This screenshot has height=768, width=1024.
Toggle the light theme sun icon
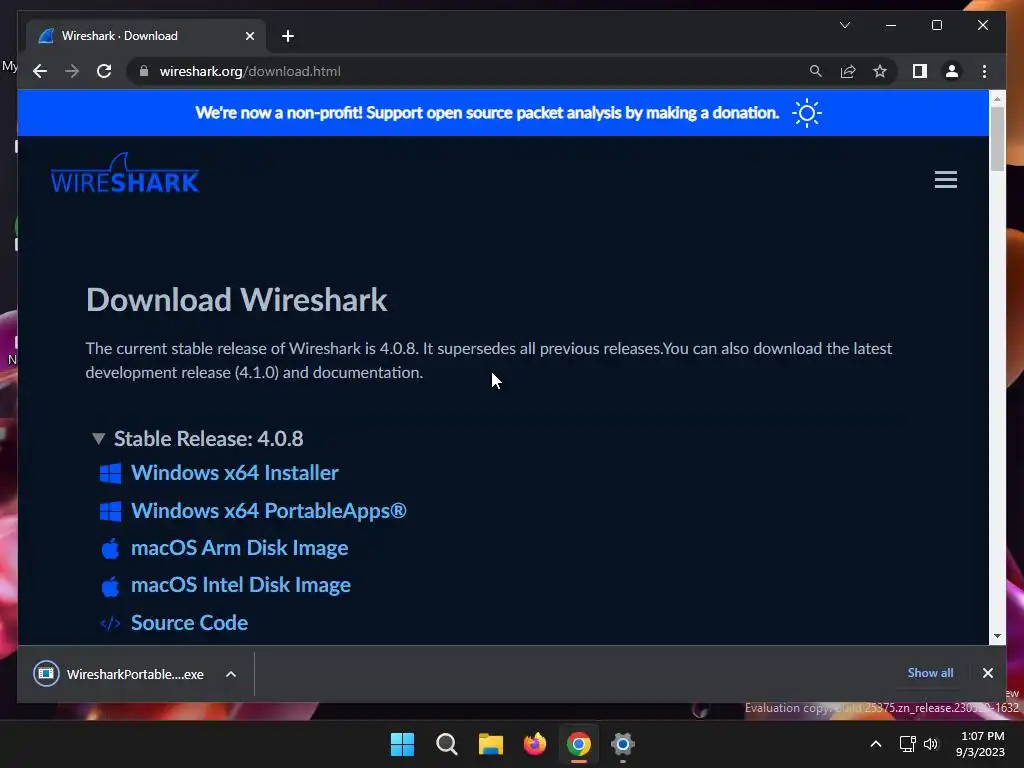[x=807, y=113]
